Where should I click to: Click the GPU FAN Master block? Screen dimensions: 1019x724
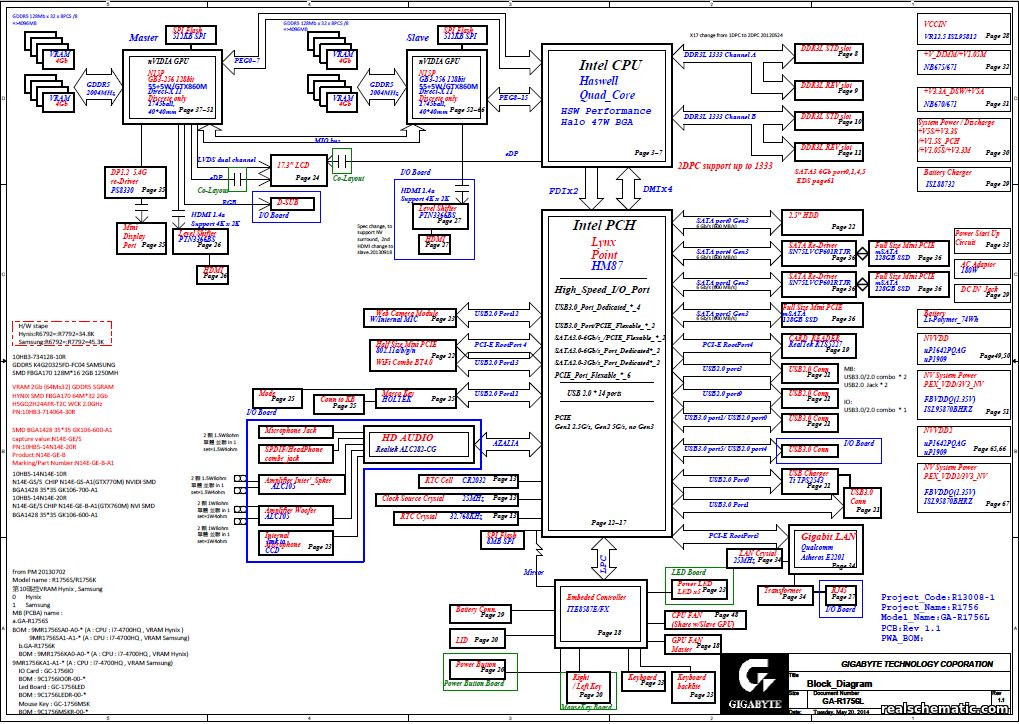coord(693,645)
